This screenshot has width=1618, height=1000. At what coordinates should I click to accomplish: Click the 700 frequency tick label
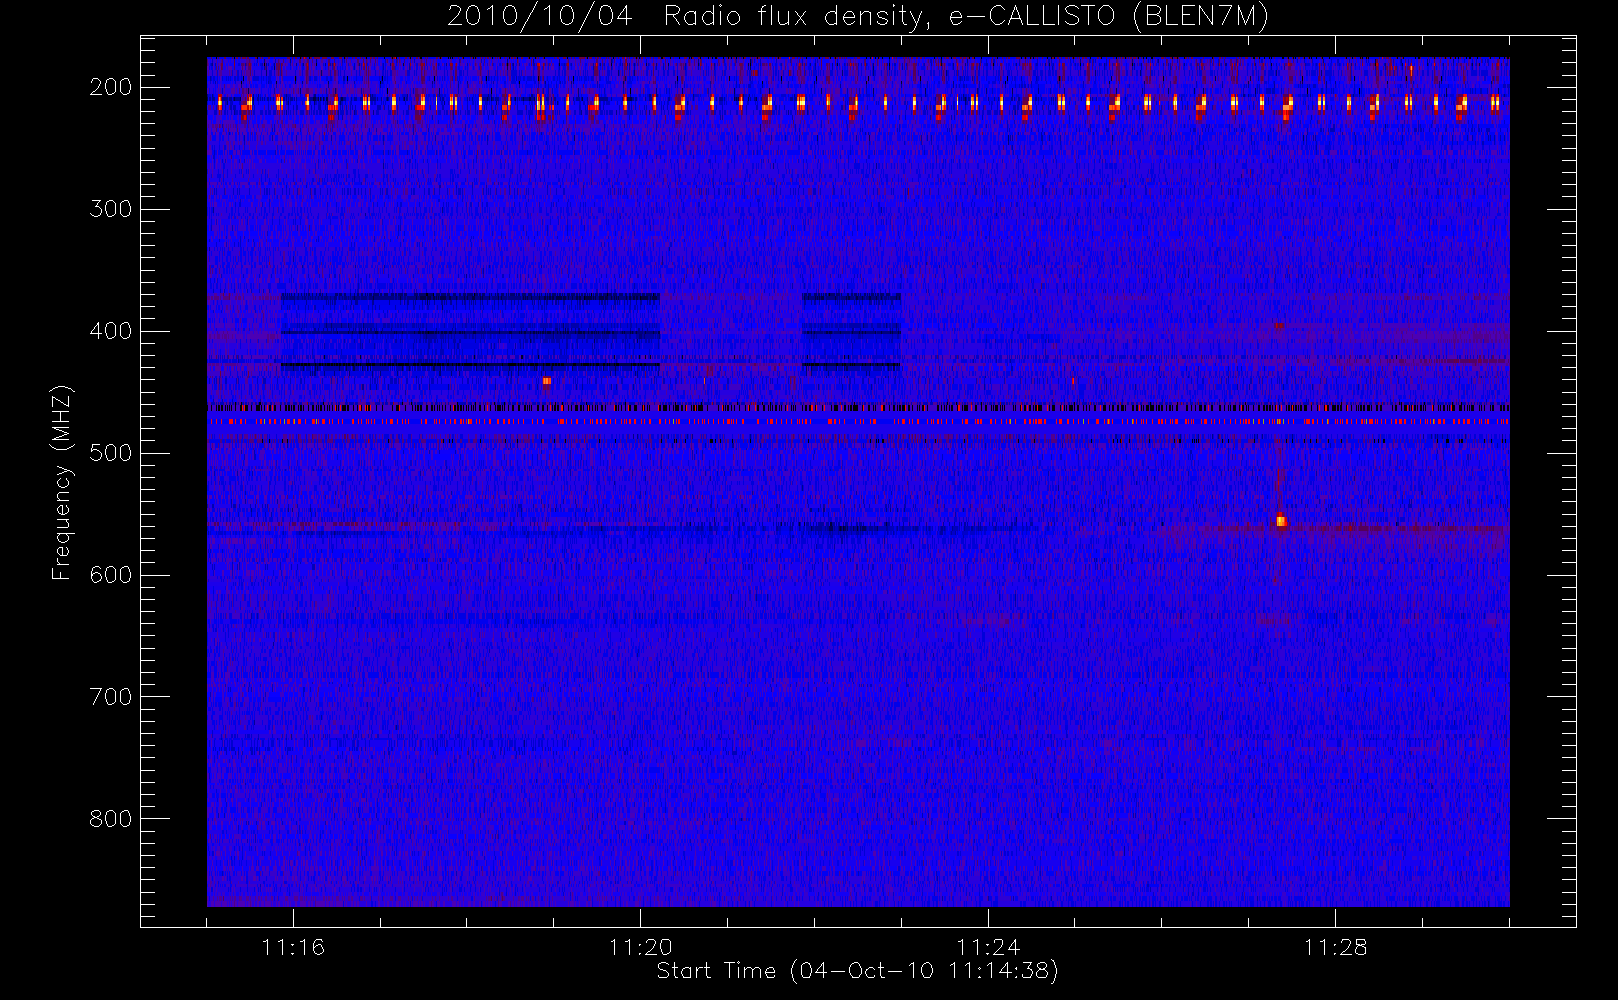click(111, 697)
